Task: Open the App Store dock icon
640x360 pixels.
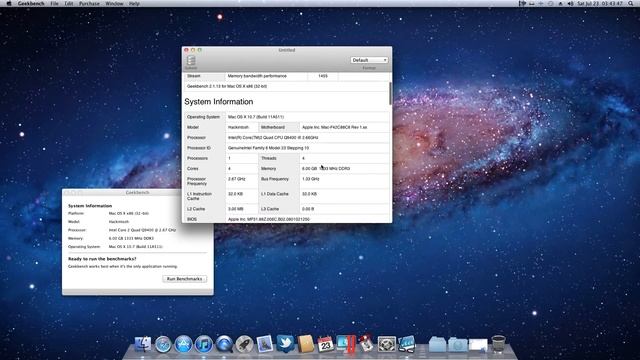Action: click(x=183, y=344)
